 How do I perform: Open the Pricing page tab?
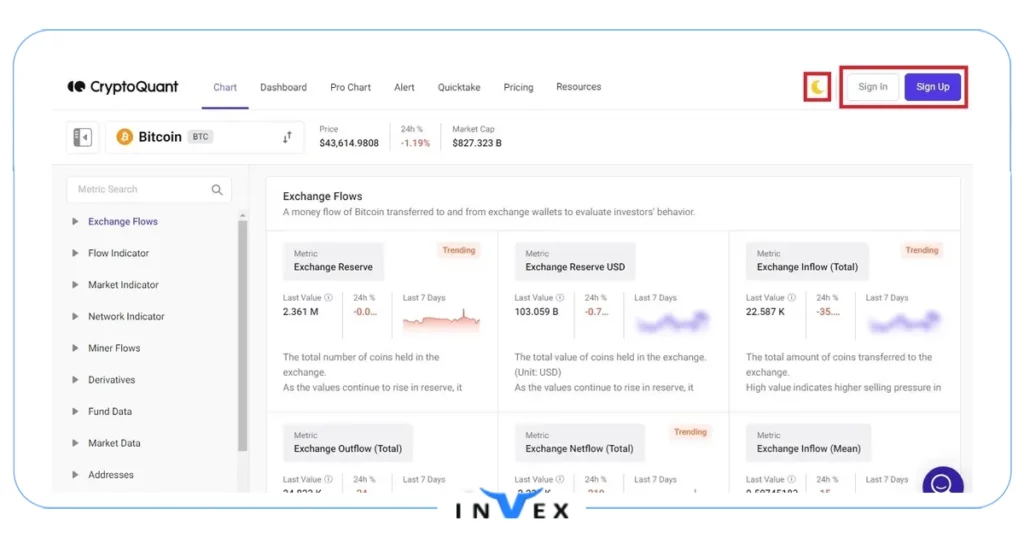(519, 87)
